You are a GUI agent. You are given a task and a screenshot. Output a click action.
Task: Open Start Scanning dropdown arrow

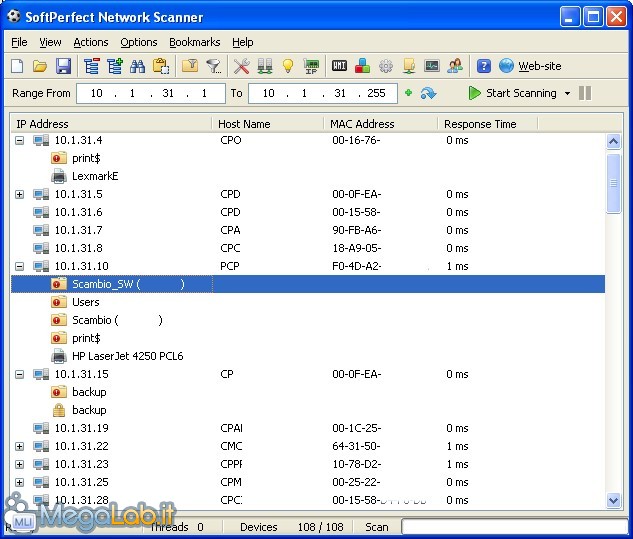pos(567,94)
